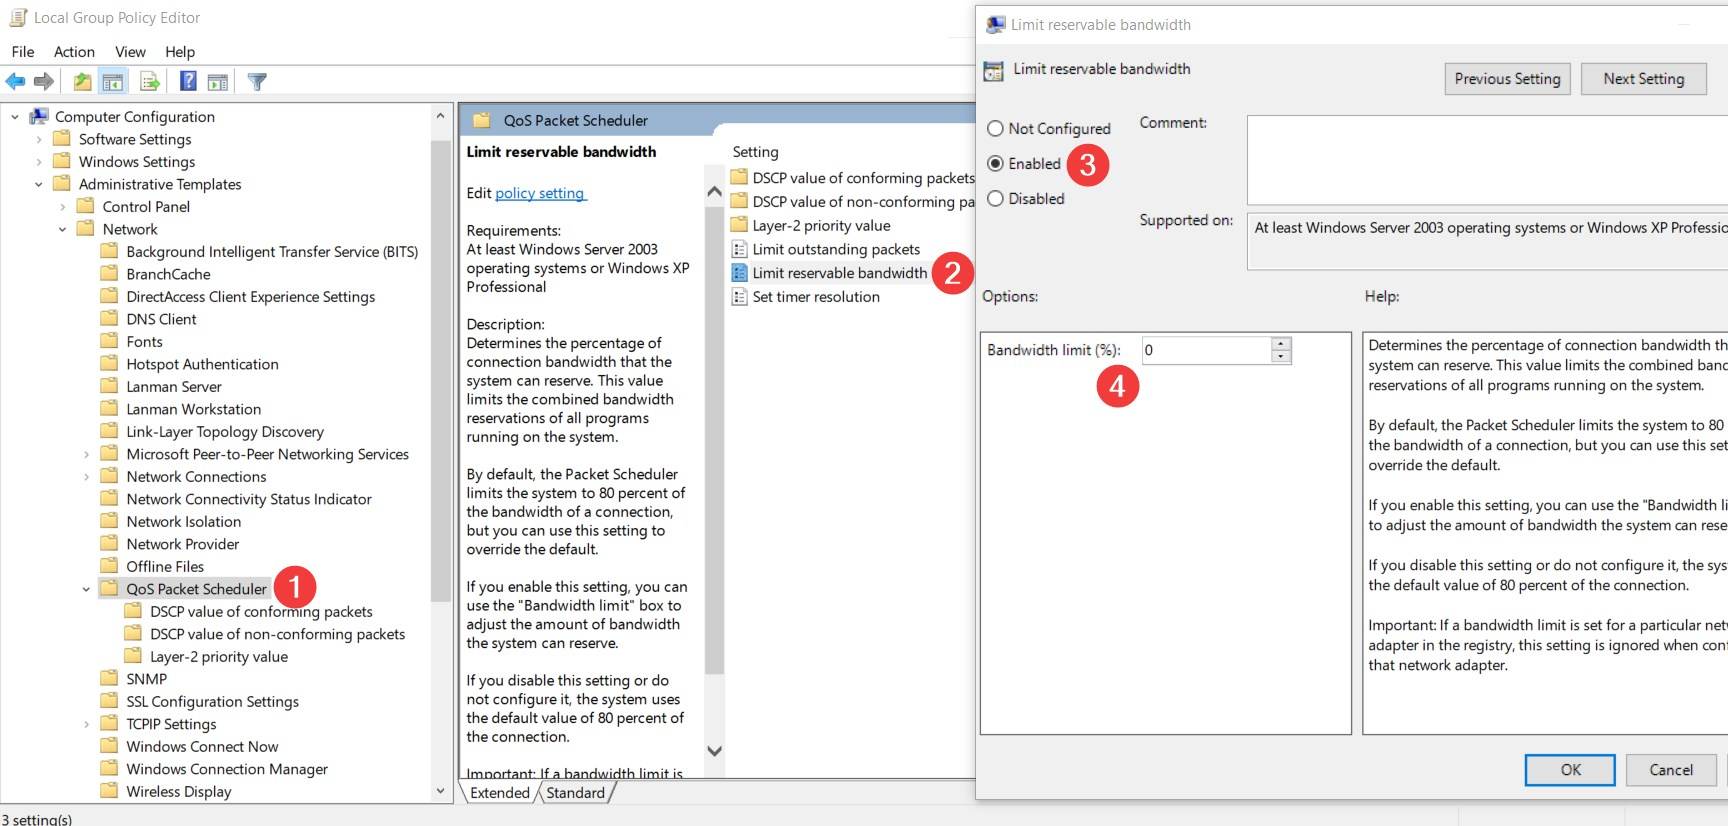The image size is (1728, 826).
Task: Select the Set timer resolution setting
Action: click(x=815, y=297)
